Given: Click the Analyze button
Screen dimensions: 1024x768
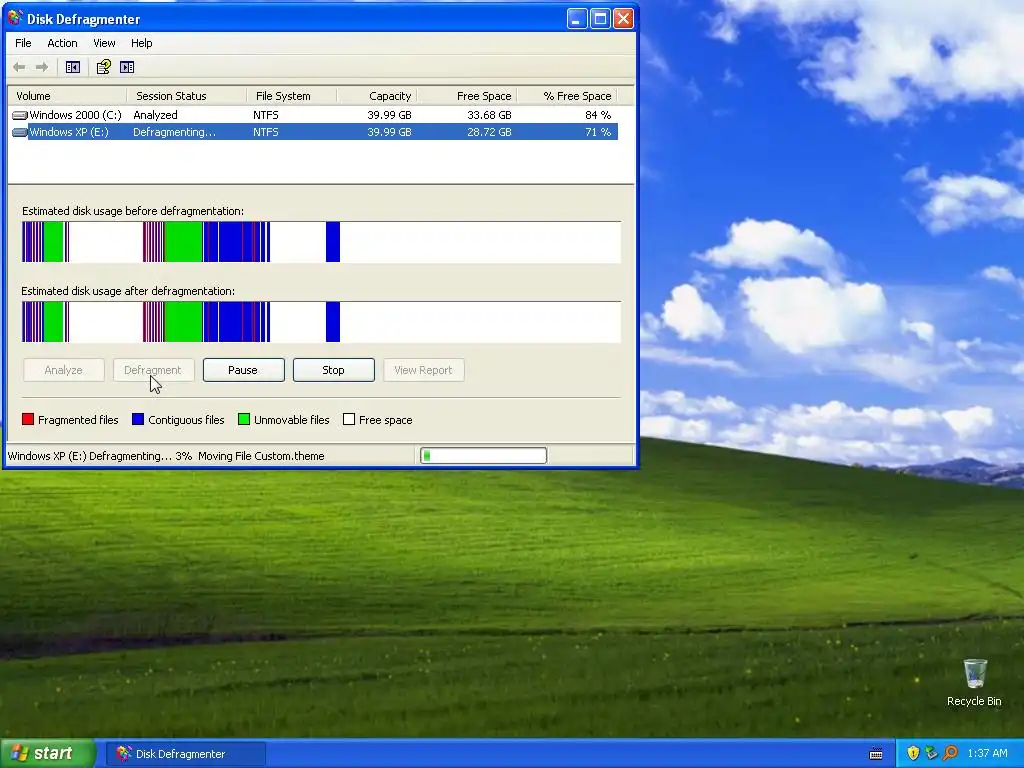Looking at the screenshot, I should point(63,370).
